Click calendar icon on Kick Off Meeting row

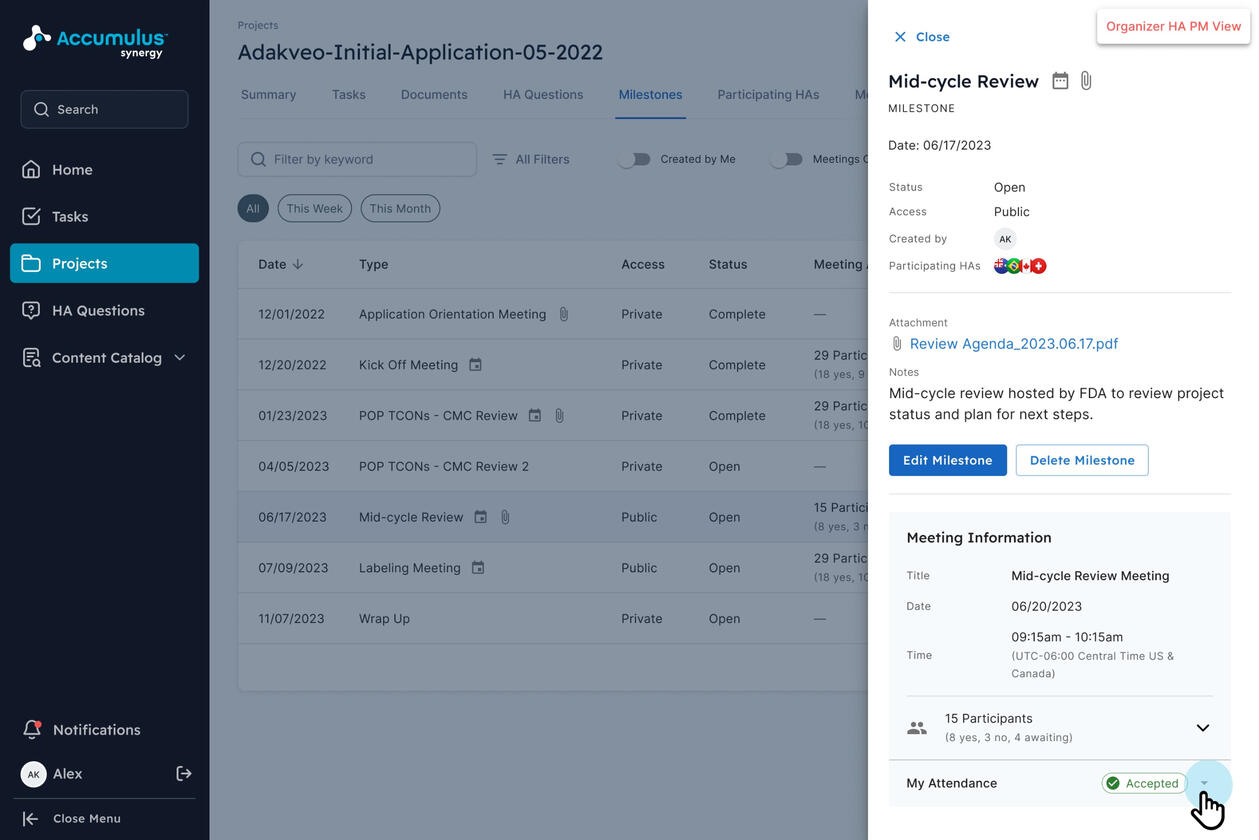point(476,365)
